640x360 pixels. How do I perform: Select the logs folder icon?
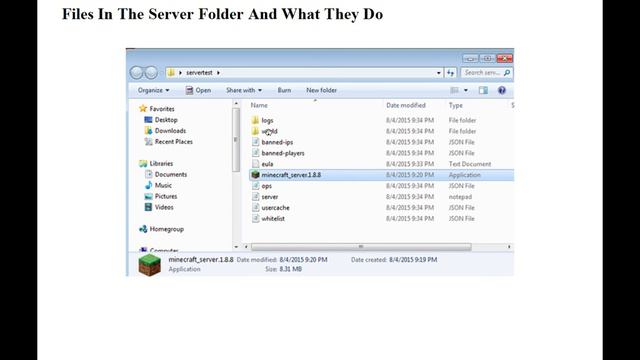point(256,120)
